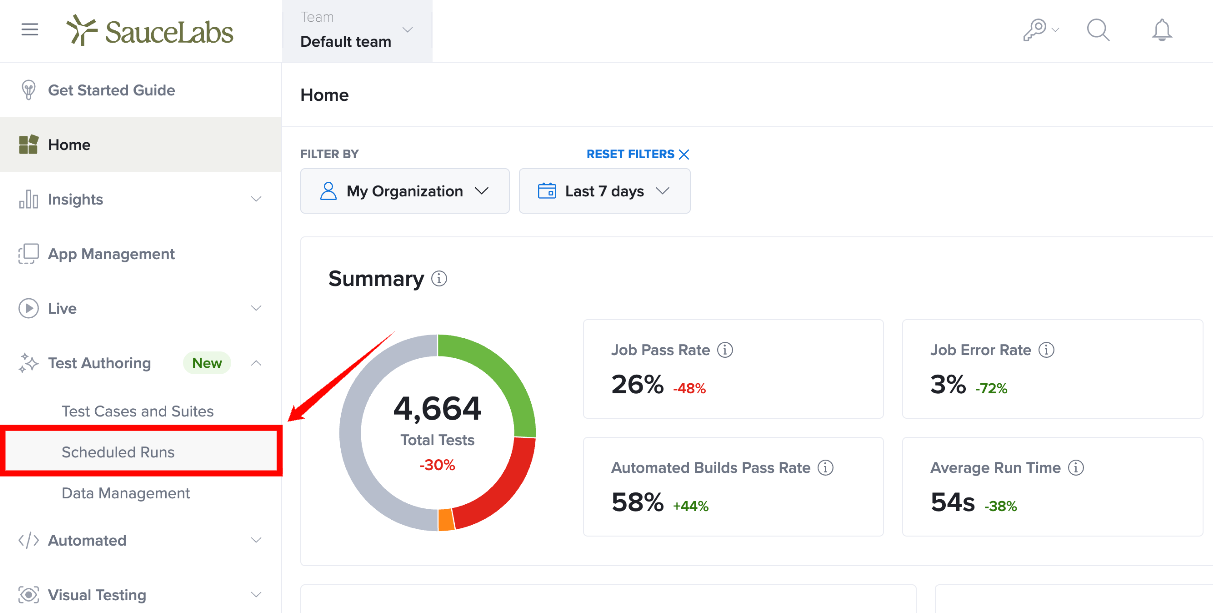Expand the Insights sidebar section
Screen dimensions: 1213x613
click(x=141, y=199)
